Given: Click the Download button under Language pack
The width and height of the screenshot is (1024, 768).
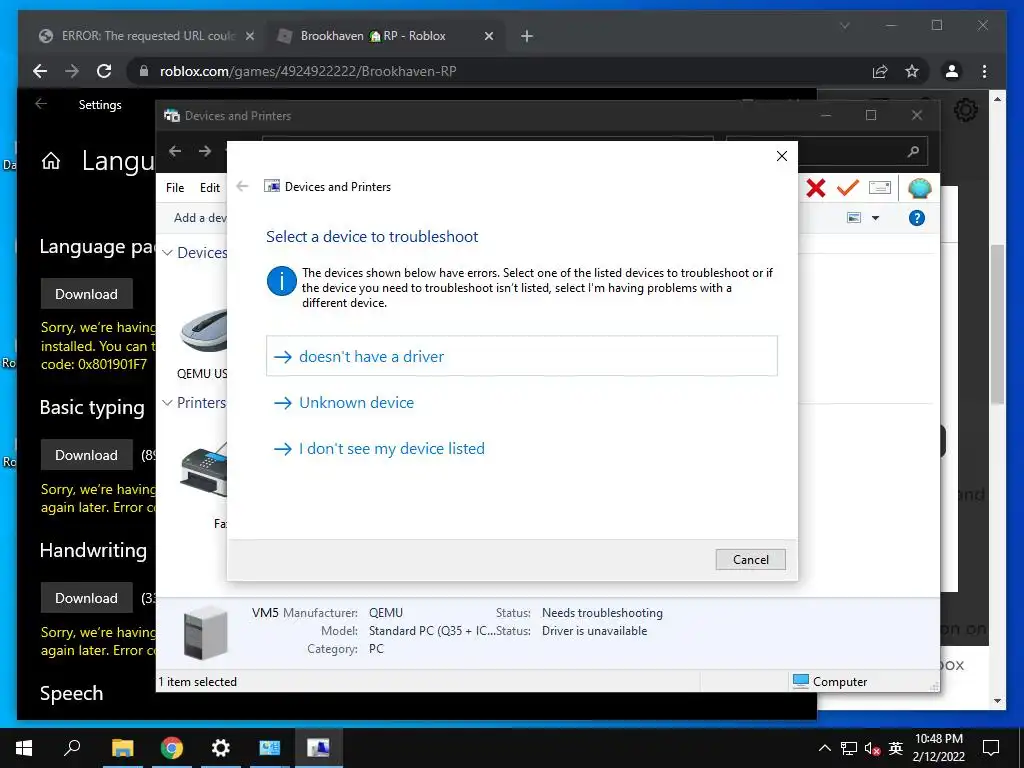Looking at the screenshot, I should point(86,294).
